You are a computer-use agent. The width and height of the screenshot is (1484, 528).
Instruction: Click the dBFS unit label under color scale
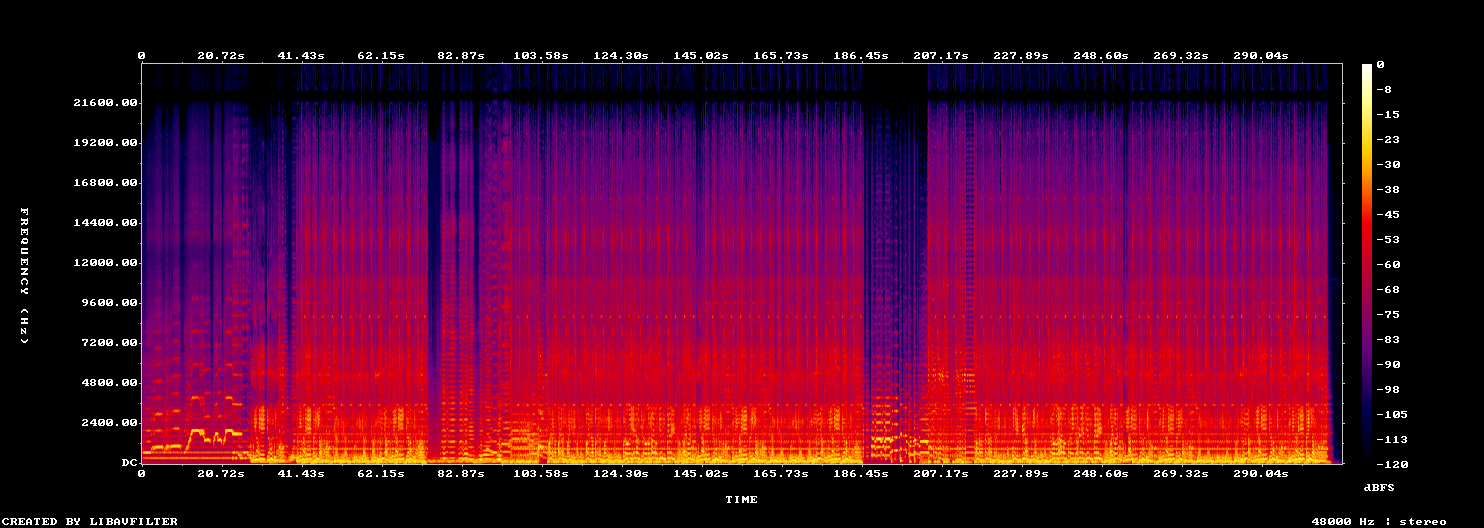(x=1379, y=487)
